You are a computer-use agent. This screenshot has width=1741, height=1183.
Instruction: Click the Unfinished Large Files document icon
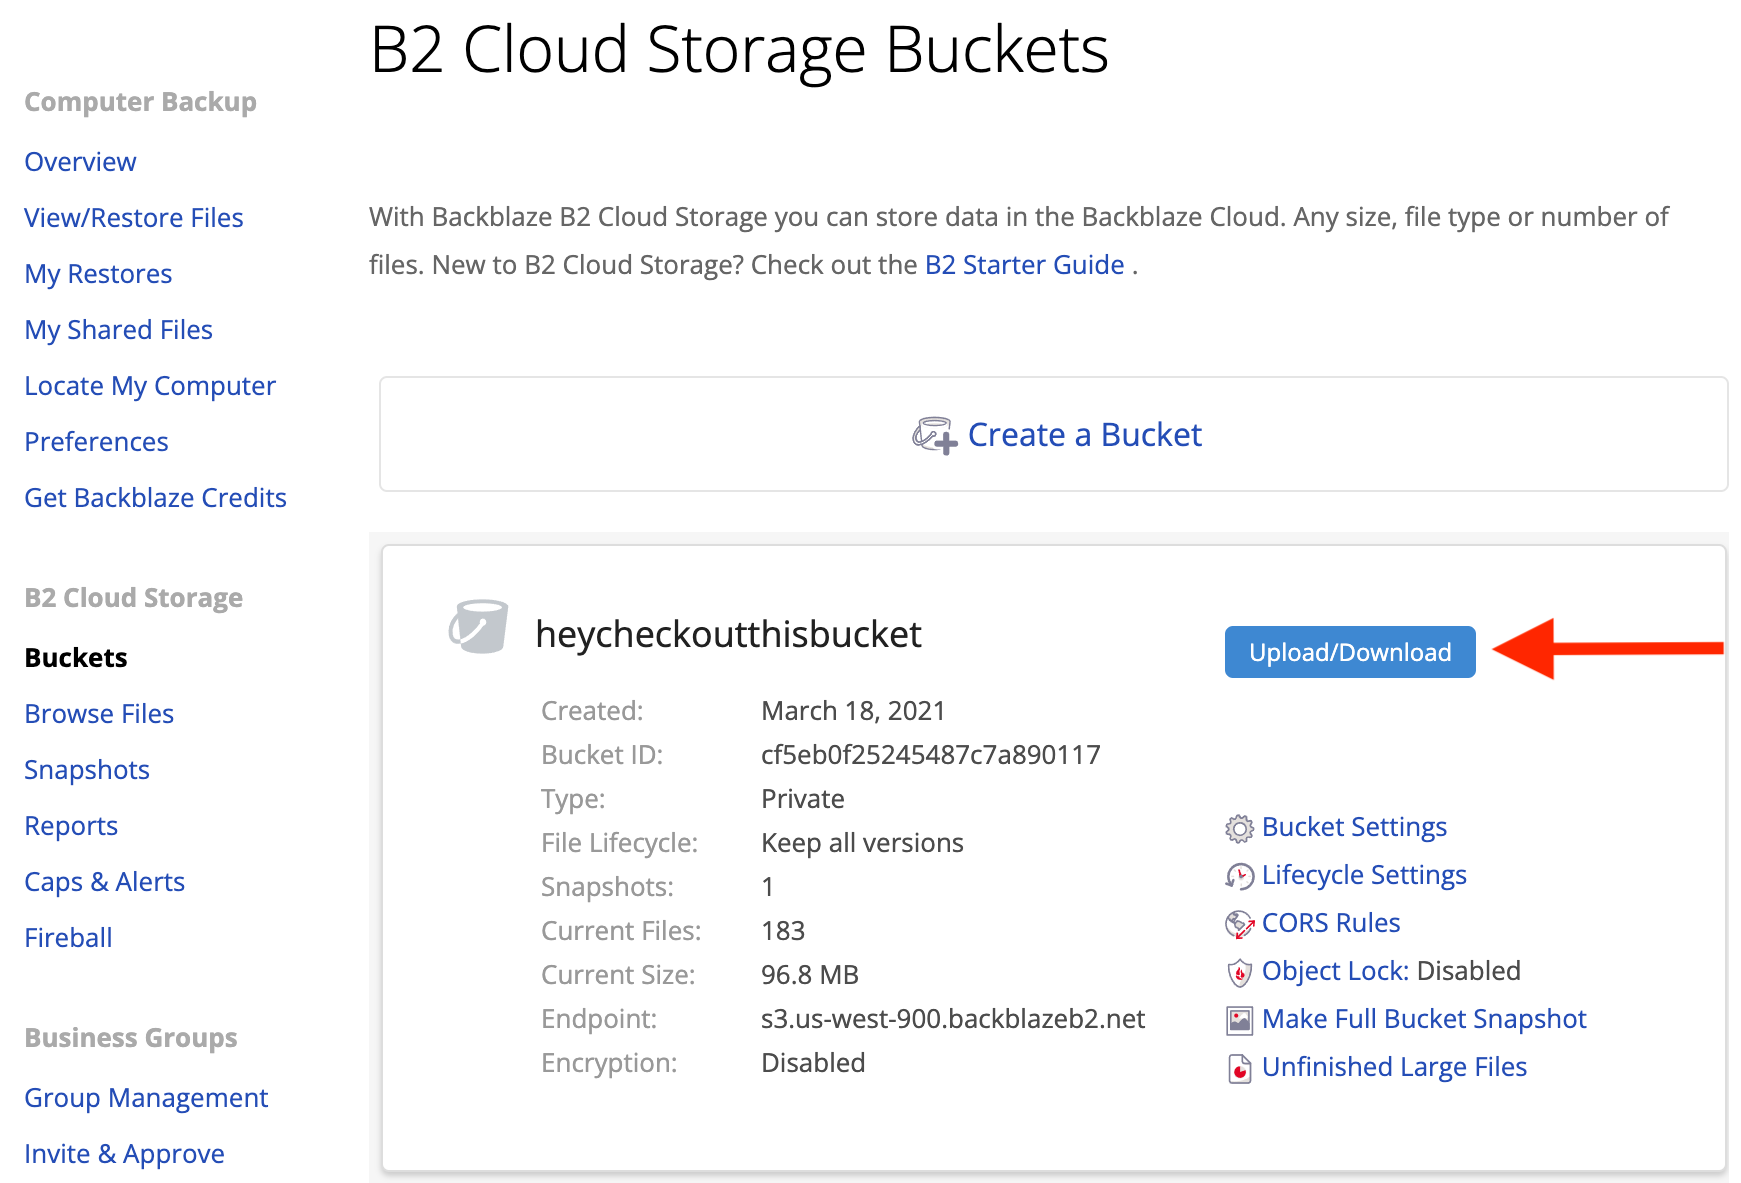tap(1239, 1068)
